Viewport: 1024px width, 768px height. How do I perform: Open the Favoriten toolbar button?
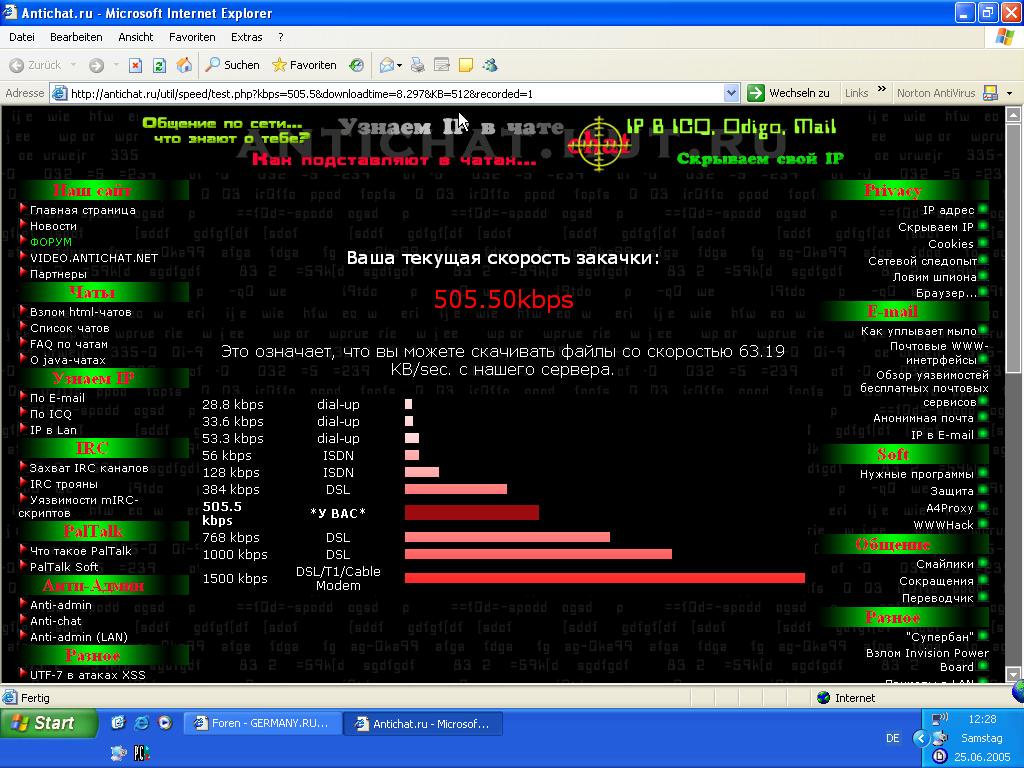coord(304,65)
